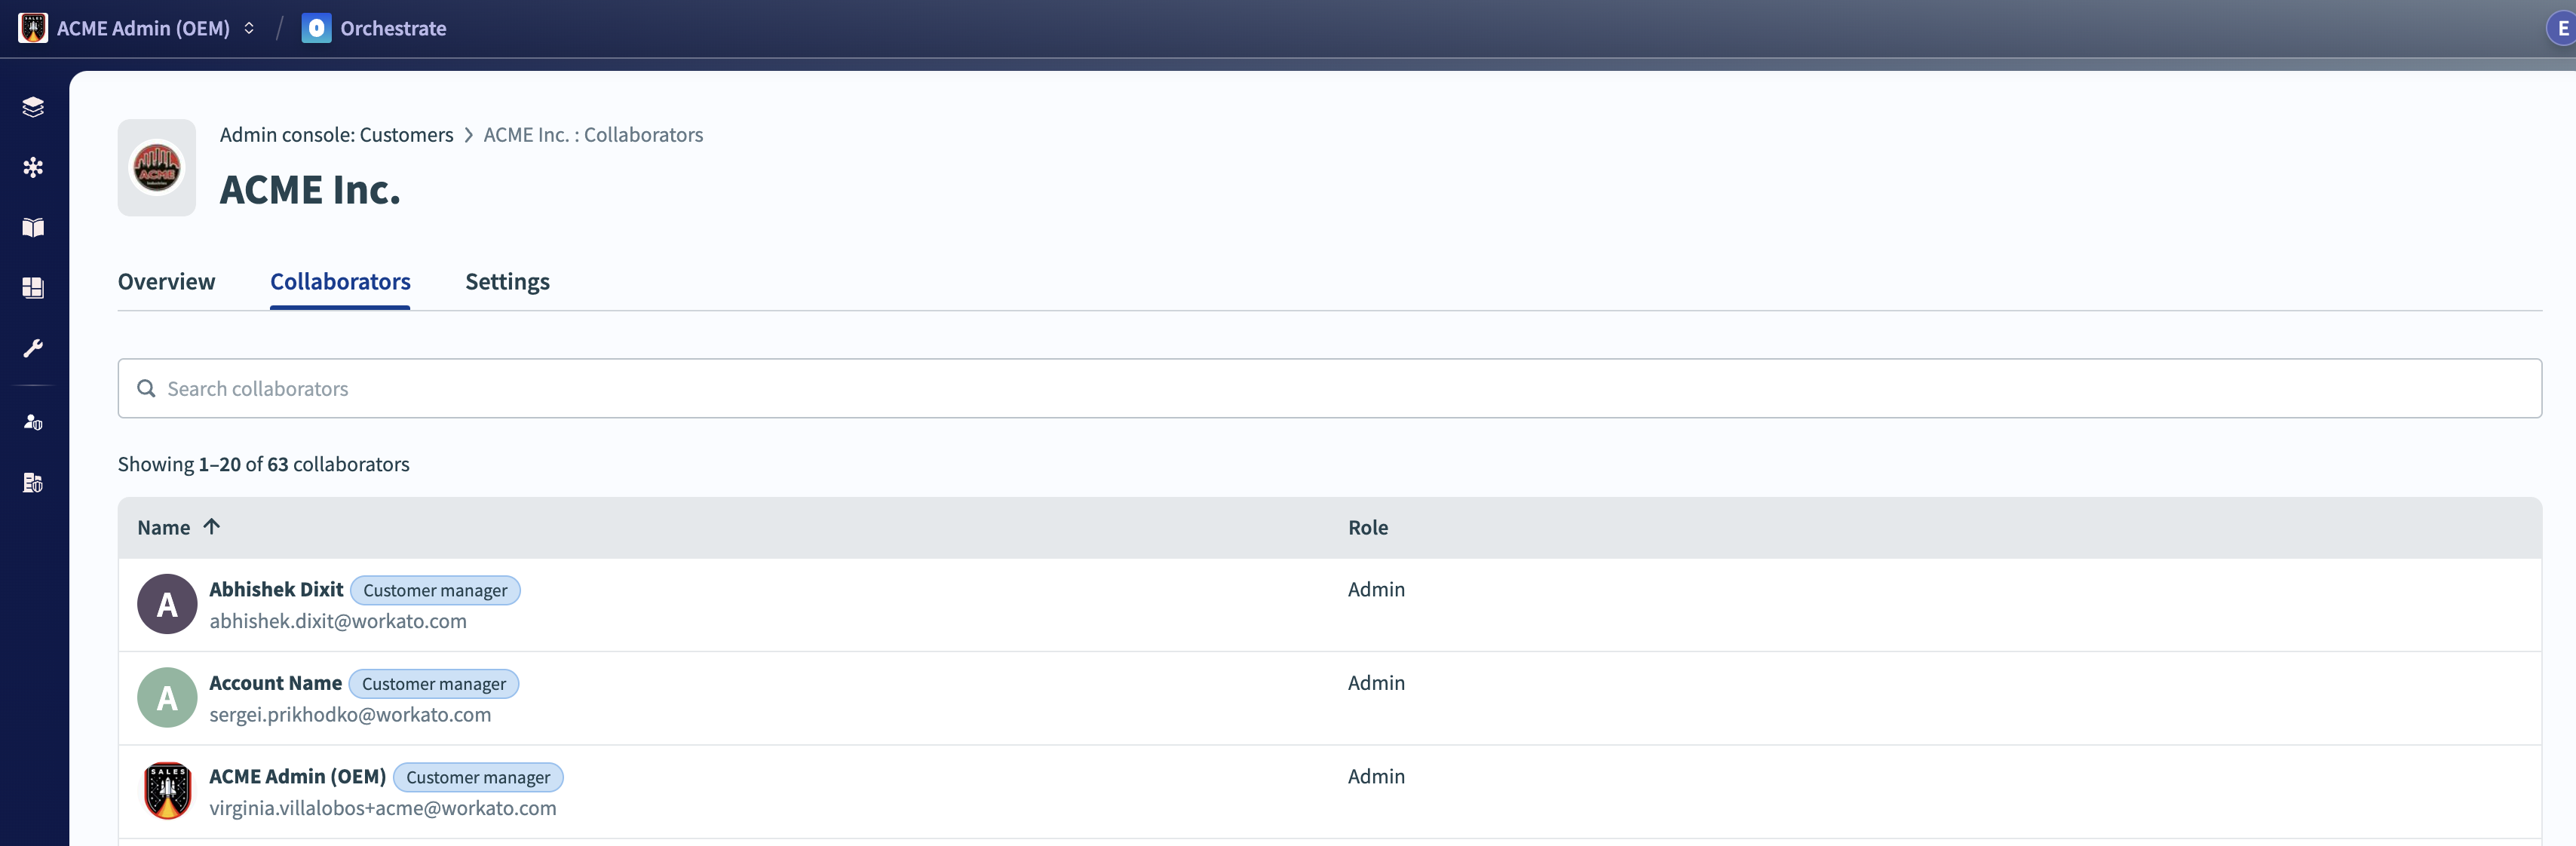
Task: Click the building with shield icon
Action: coord(33,483)
